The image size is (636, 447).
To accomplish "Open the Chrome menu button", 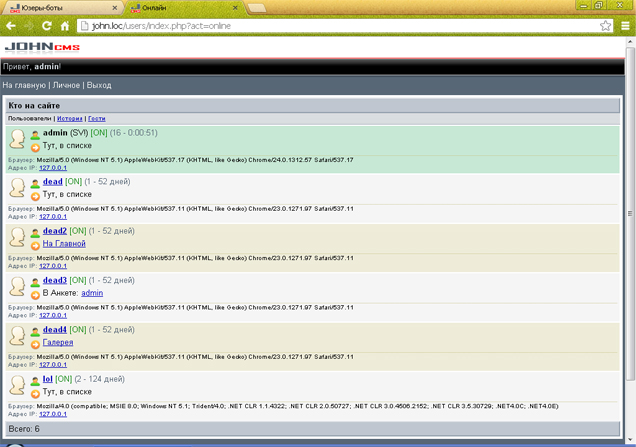I will [625, 26].
